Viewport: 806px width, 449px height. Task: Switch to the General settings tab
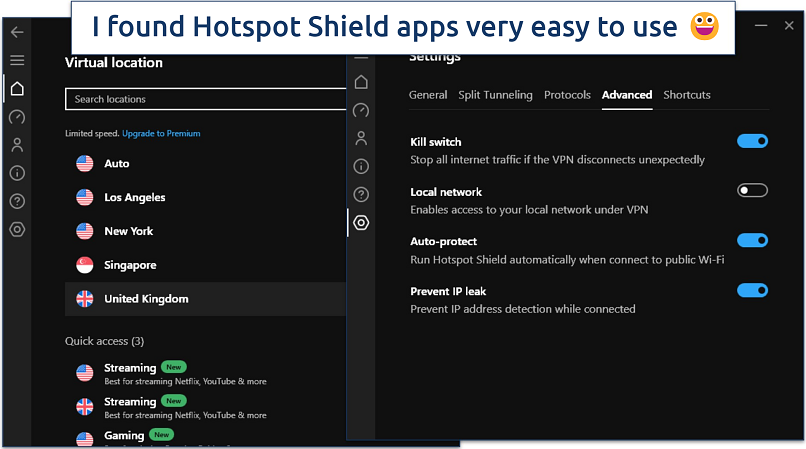coord(428,95)
